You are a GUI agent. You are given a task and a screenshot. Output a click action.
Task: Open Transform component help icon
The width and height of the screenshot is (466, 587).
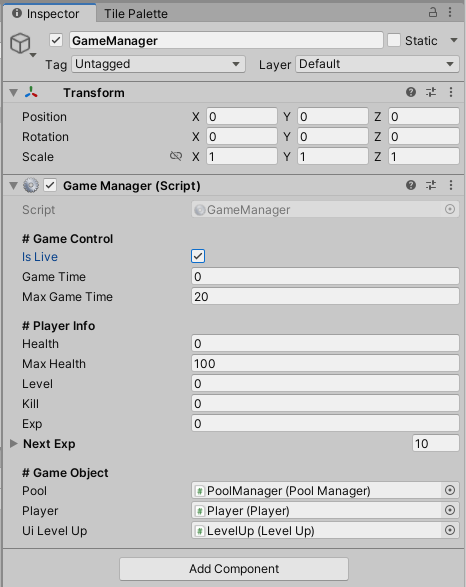click(411, 92)
